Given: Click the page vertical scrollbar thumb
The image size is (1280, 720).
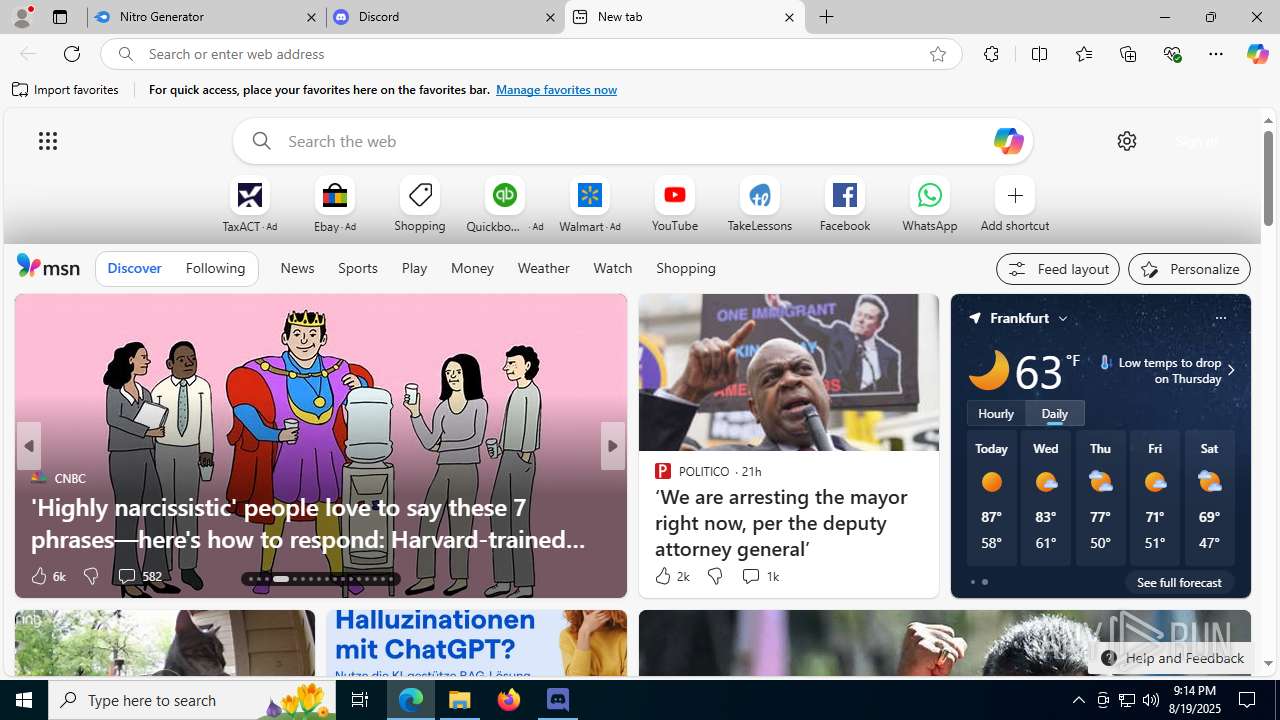Looking at the screenshot, I should [1268, 178].
